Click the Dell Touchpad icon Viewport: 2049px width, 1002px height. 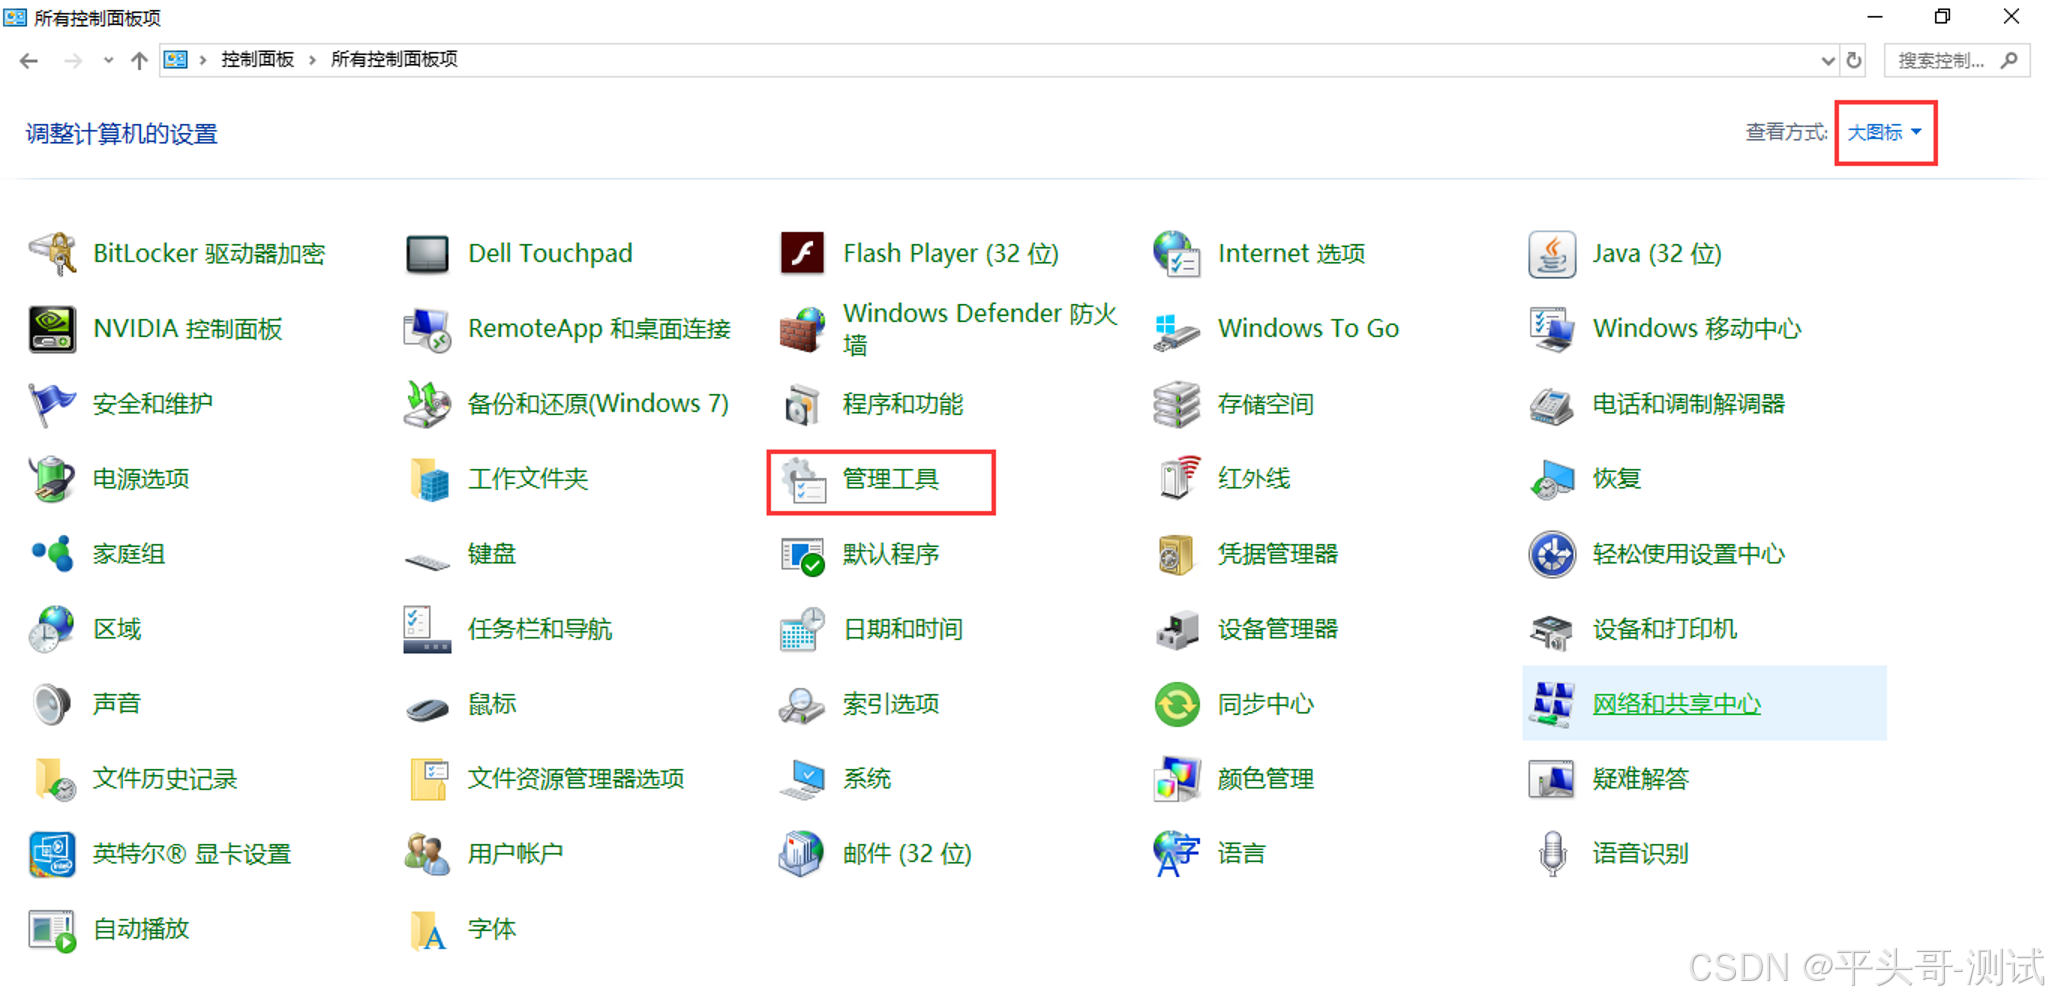tap(427, 254)
